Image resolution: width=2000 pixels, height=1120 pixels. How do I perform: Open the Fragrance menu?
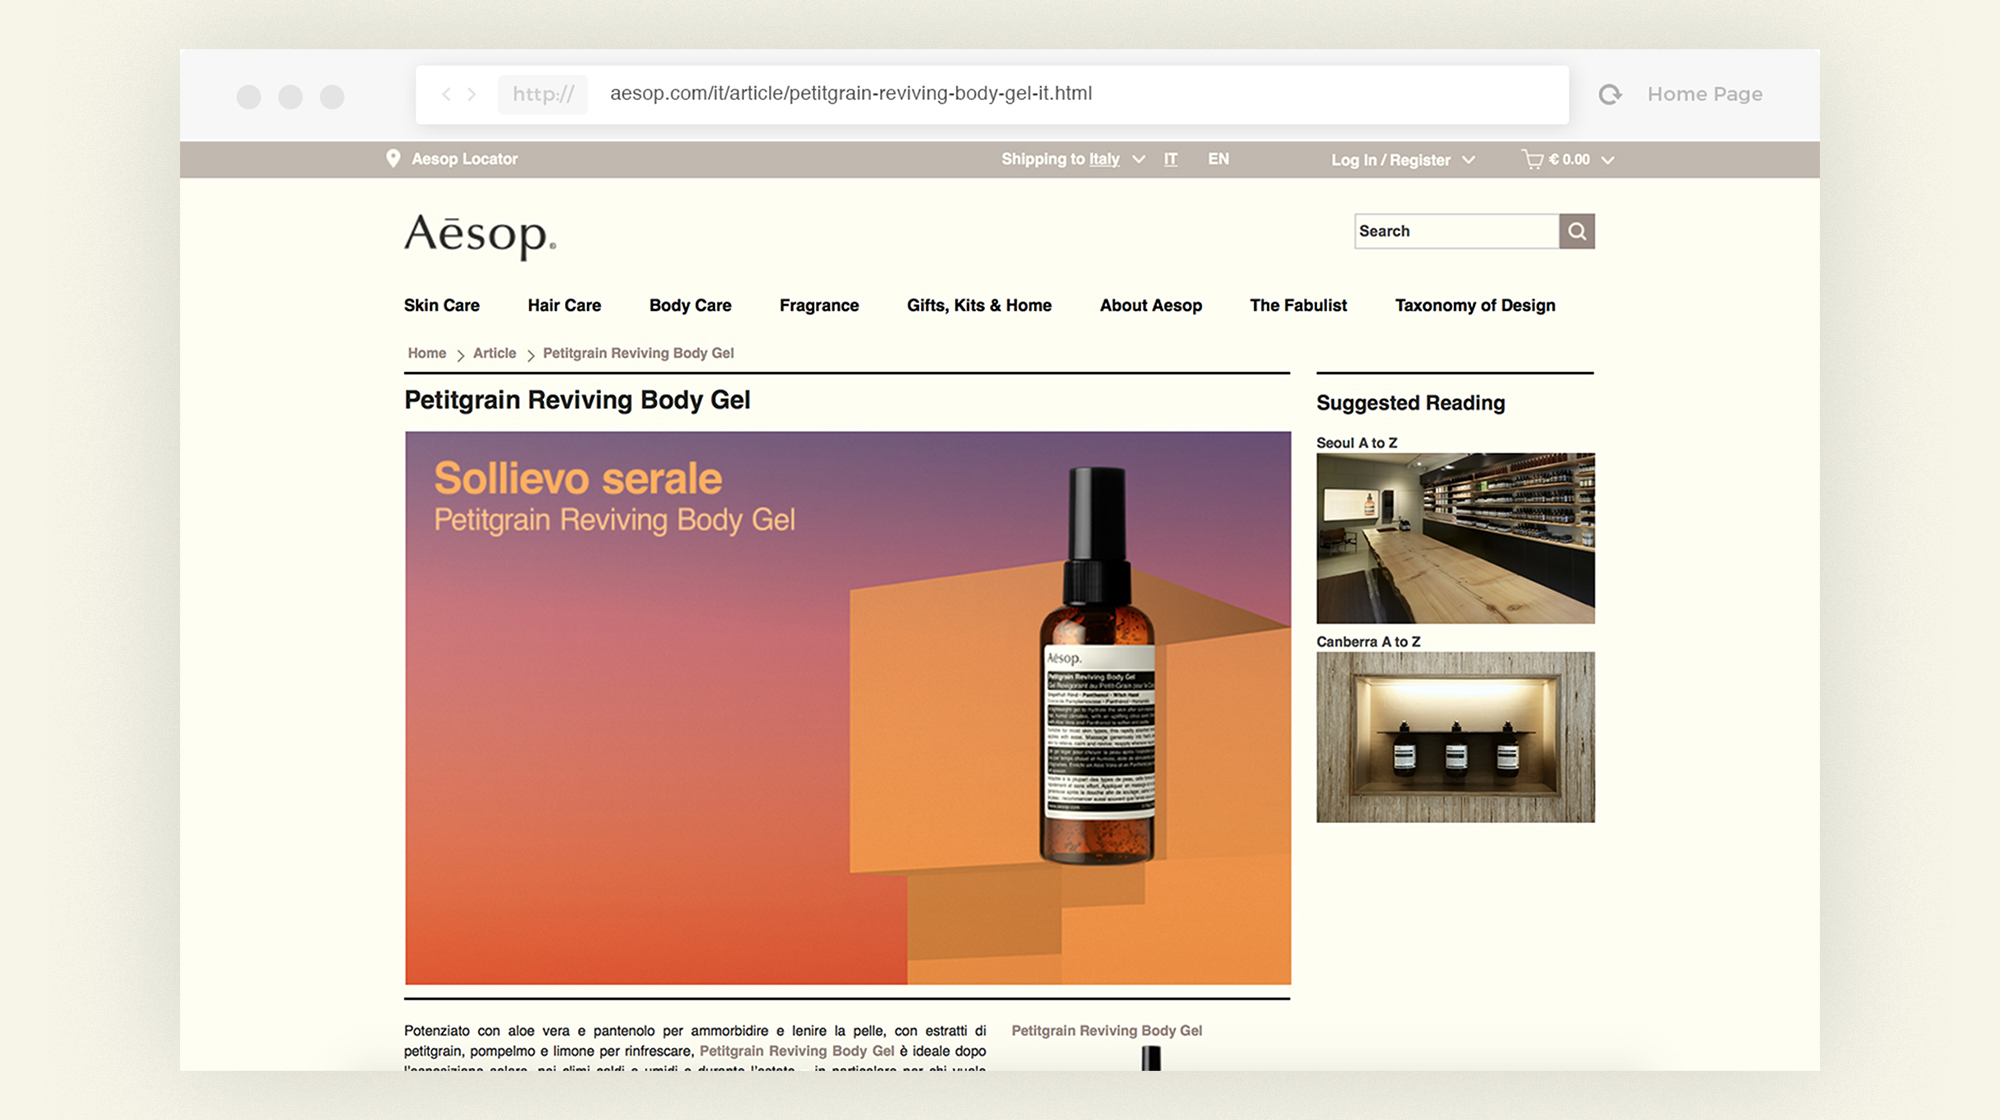(x=819, y=305)
